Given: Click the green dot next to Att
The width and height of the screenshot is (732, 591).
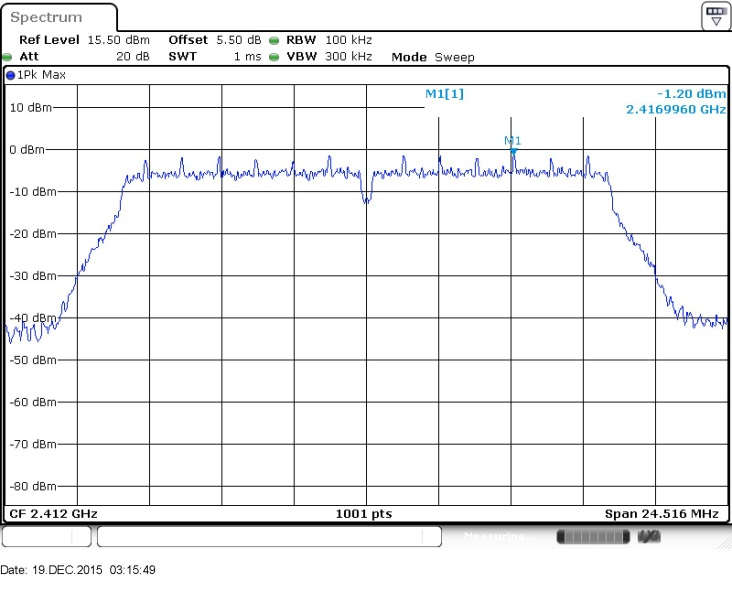Looking at the screenshot, I should pyautogui.click(x=7, y=57).
